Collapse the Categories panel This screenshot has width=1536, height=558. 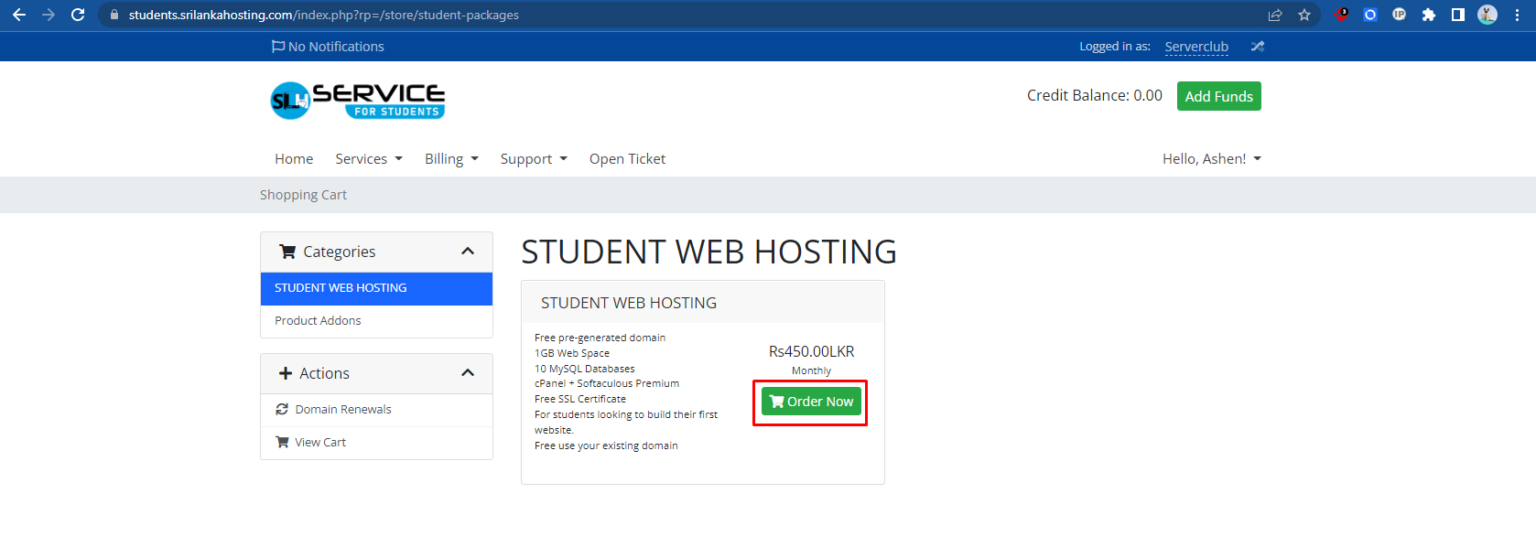pos(467,252)
